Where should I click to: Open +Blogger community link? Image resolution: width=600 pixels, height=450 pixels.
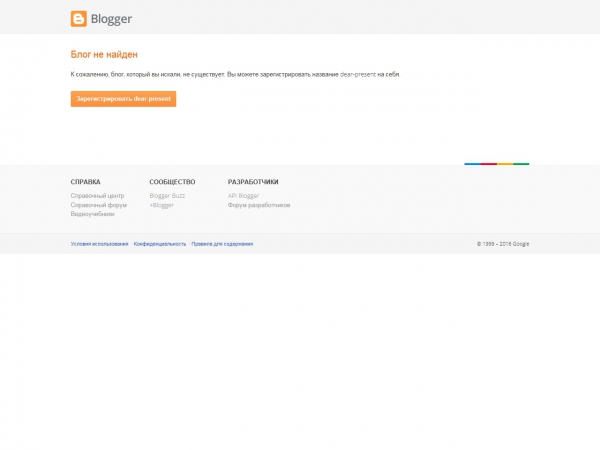[x=161, y=205]
